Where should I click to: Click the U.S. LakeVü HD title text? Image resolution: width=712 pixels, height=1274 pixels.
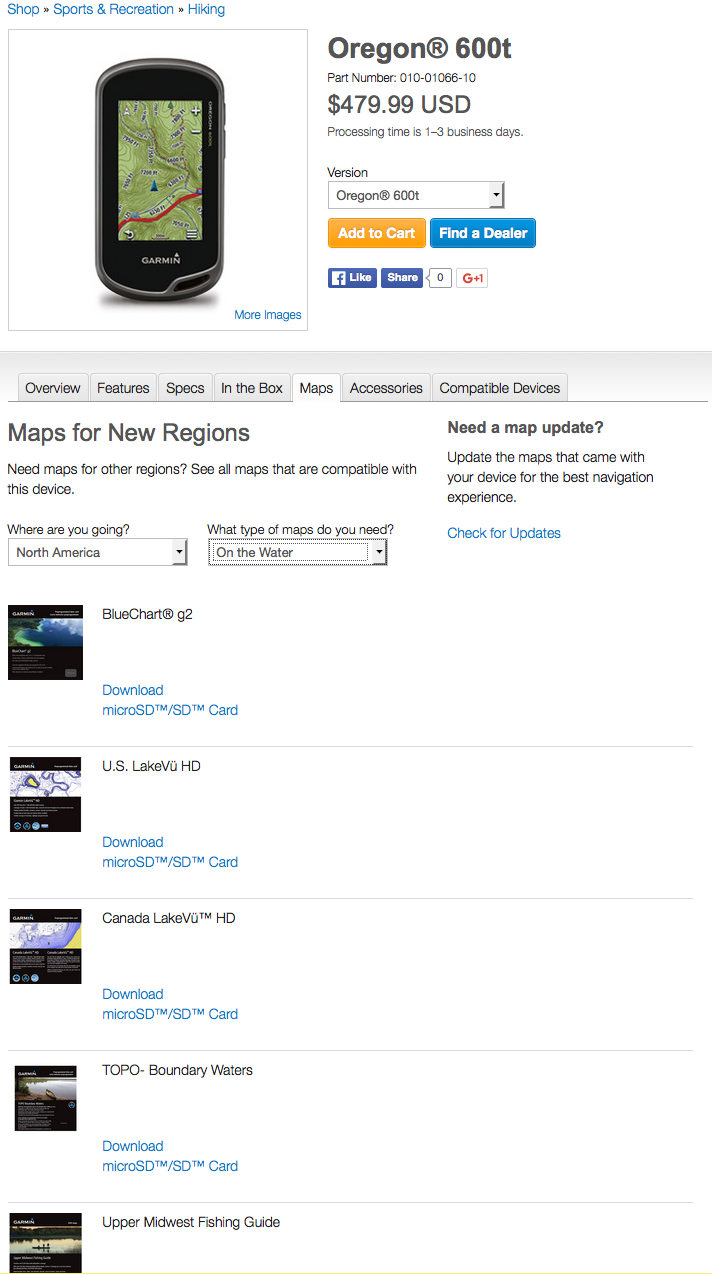[151, 766]
